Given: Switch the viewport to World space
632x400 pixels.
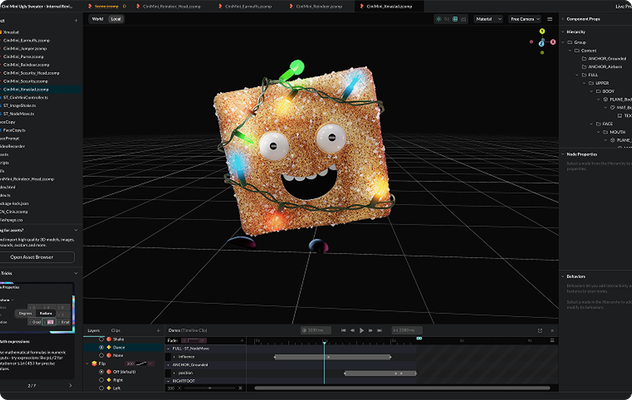Looking at the screenshot, I should click(97, 19).
